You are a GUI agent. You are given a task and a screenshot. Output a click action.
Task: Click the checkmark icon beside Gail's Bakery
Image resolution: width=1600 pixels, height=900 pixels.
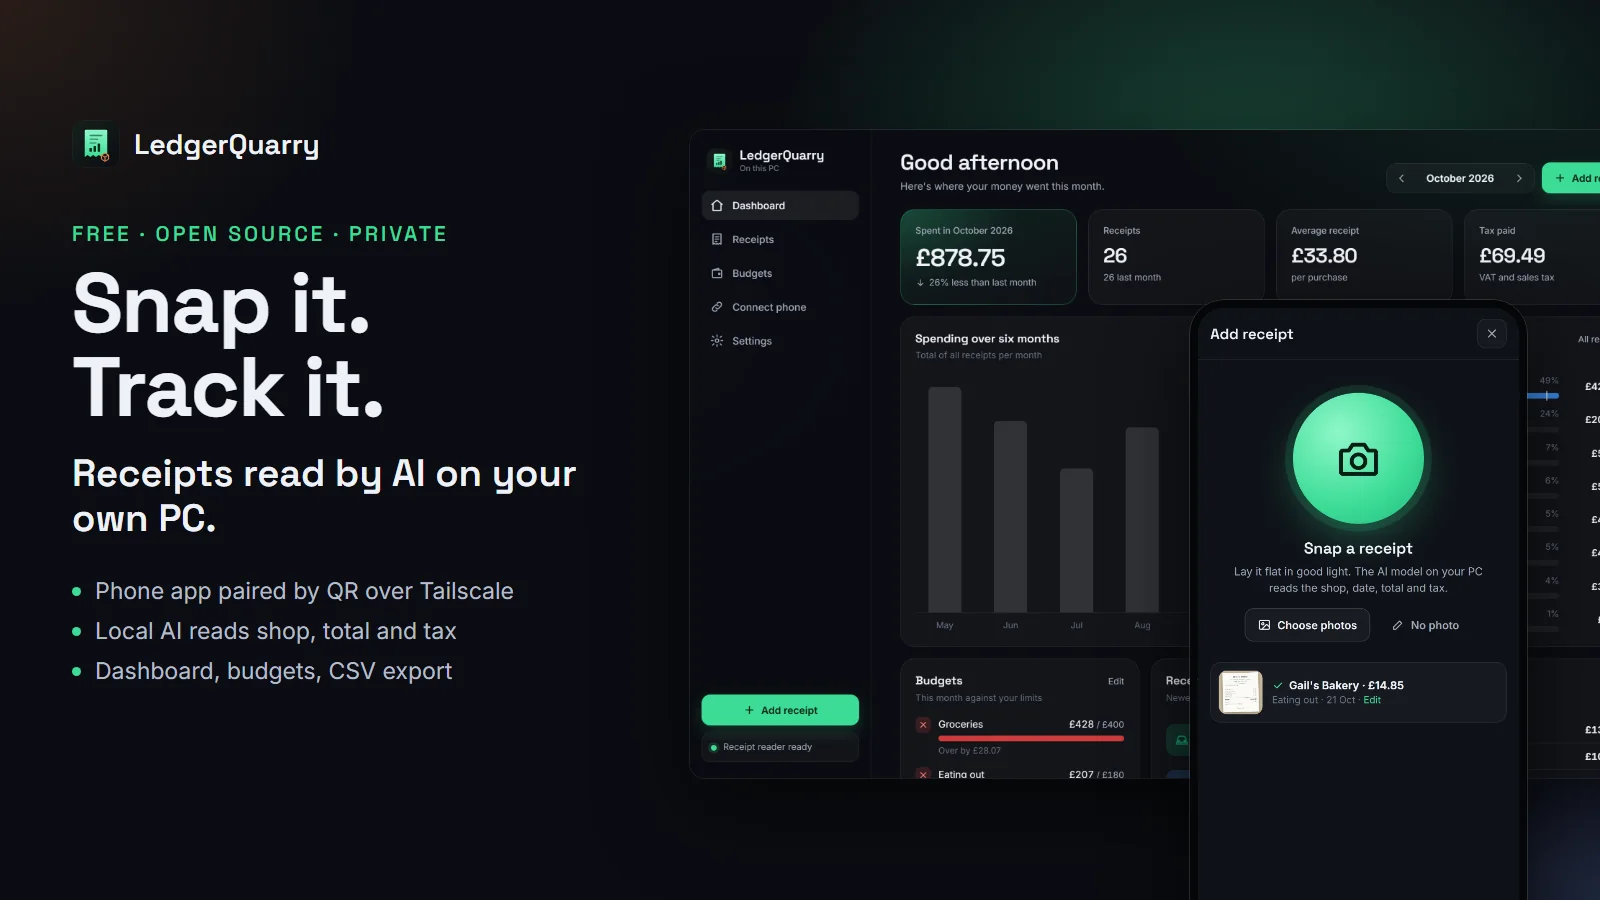[1278, 686]
